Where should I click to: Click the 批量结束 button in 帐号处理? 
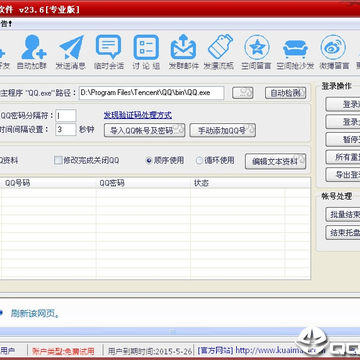tap(343, 214)
